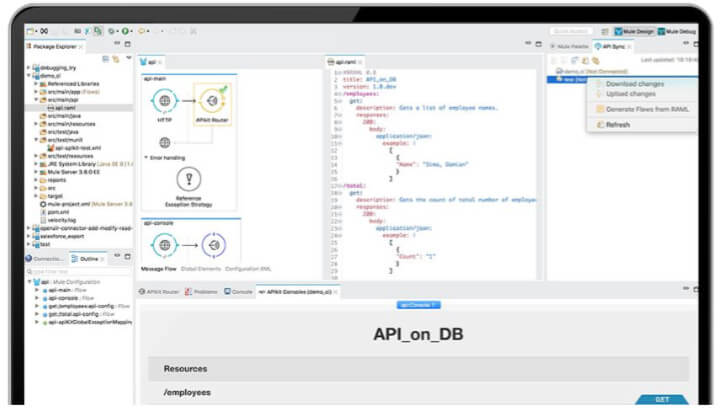Image resolution: width=722 pixels, height=411 pixels.
Task: Choose Download changes from context menu
Action: click(634, 84)
